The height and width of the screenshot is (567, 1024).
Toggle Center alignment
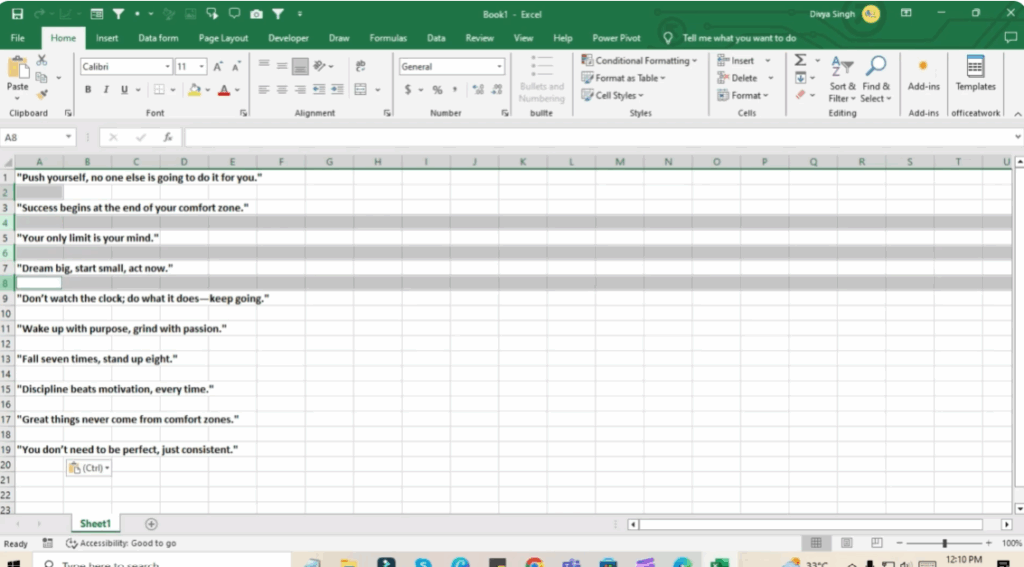pos(281,89)
